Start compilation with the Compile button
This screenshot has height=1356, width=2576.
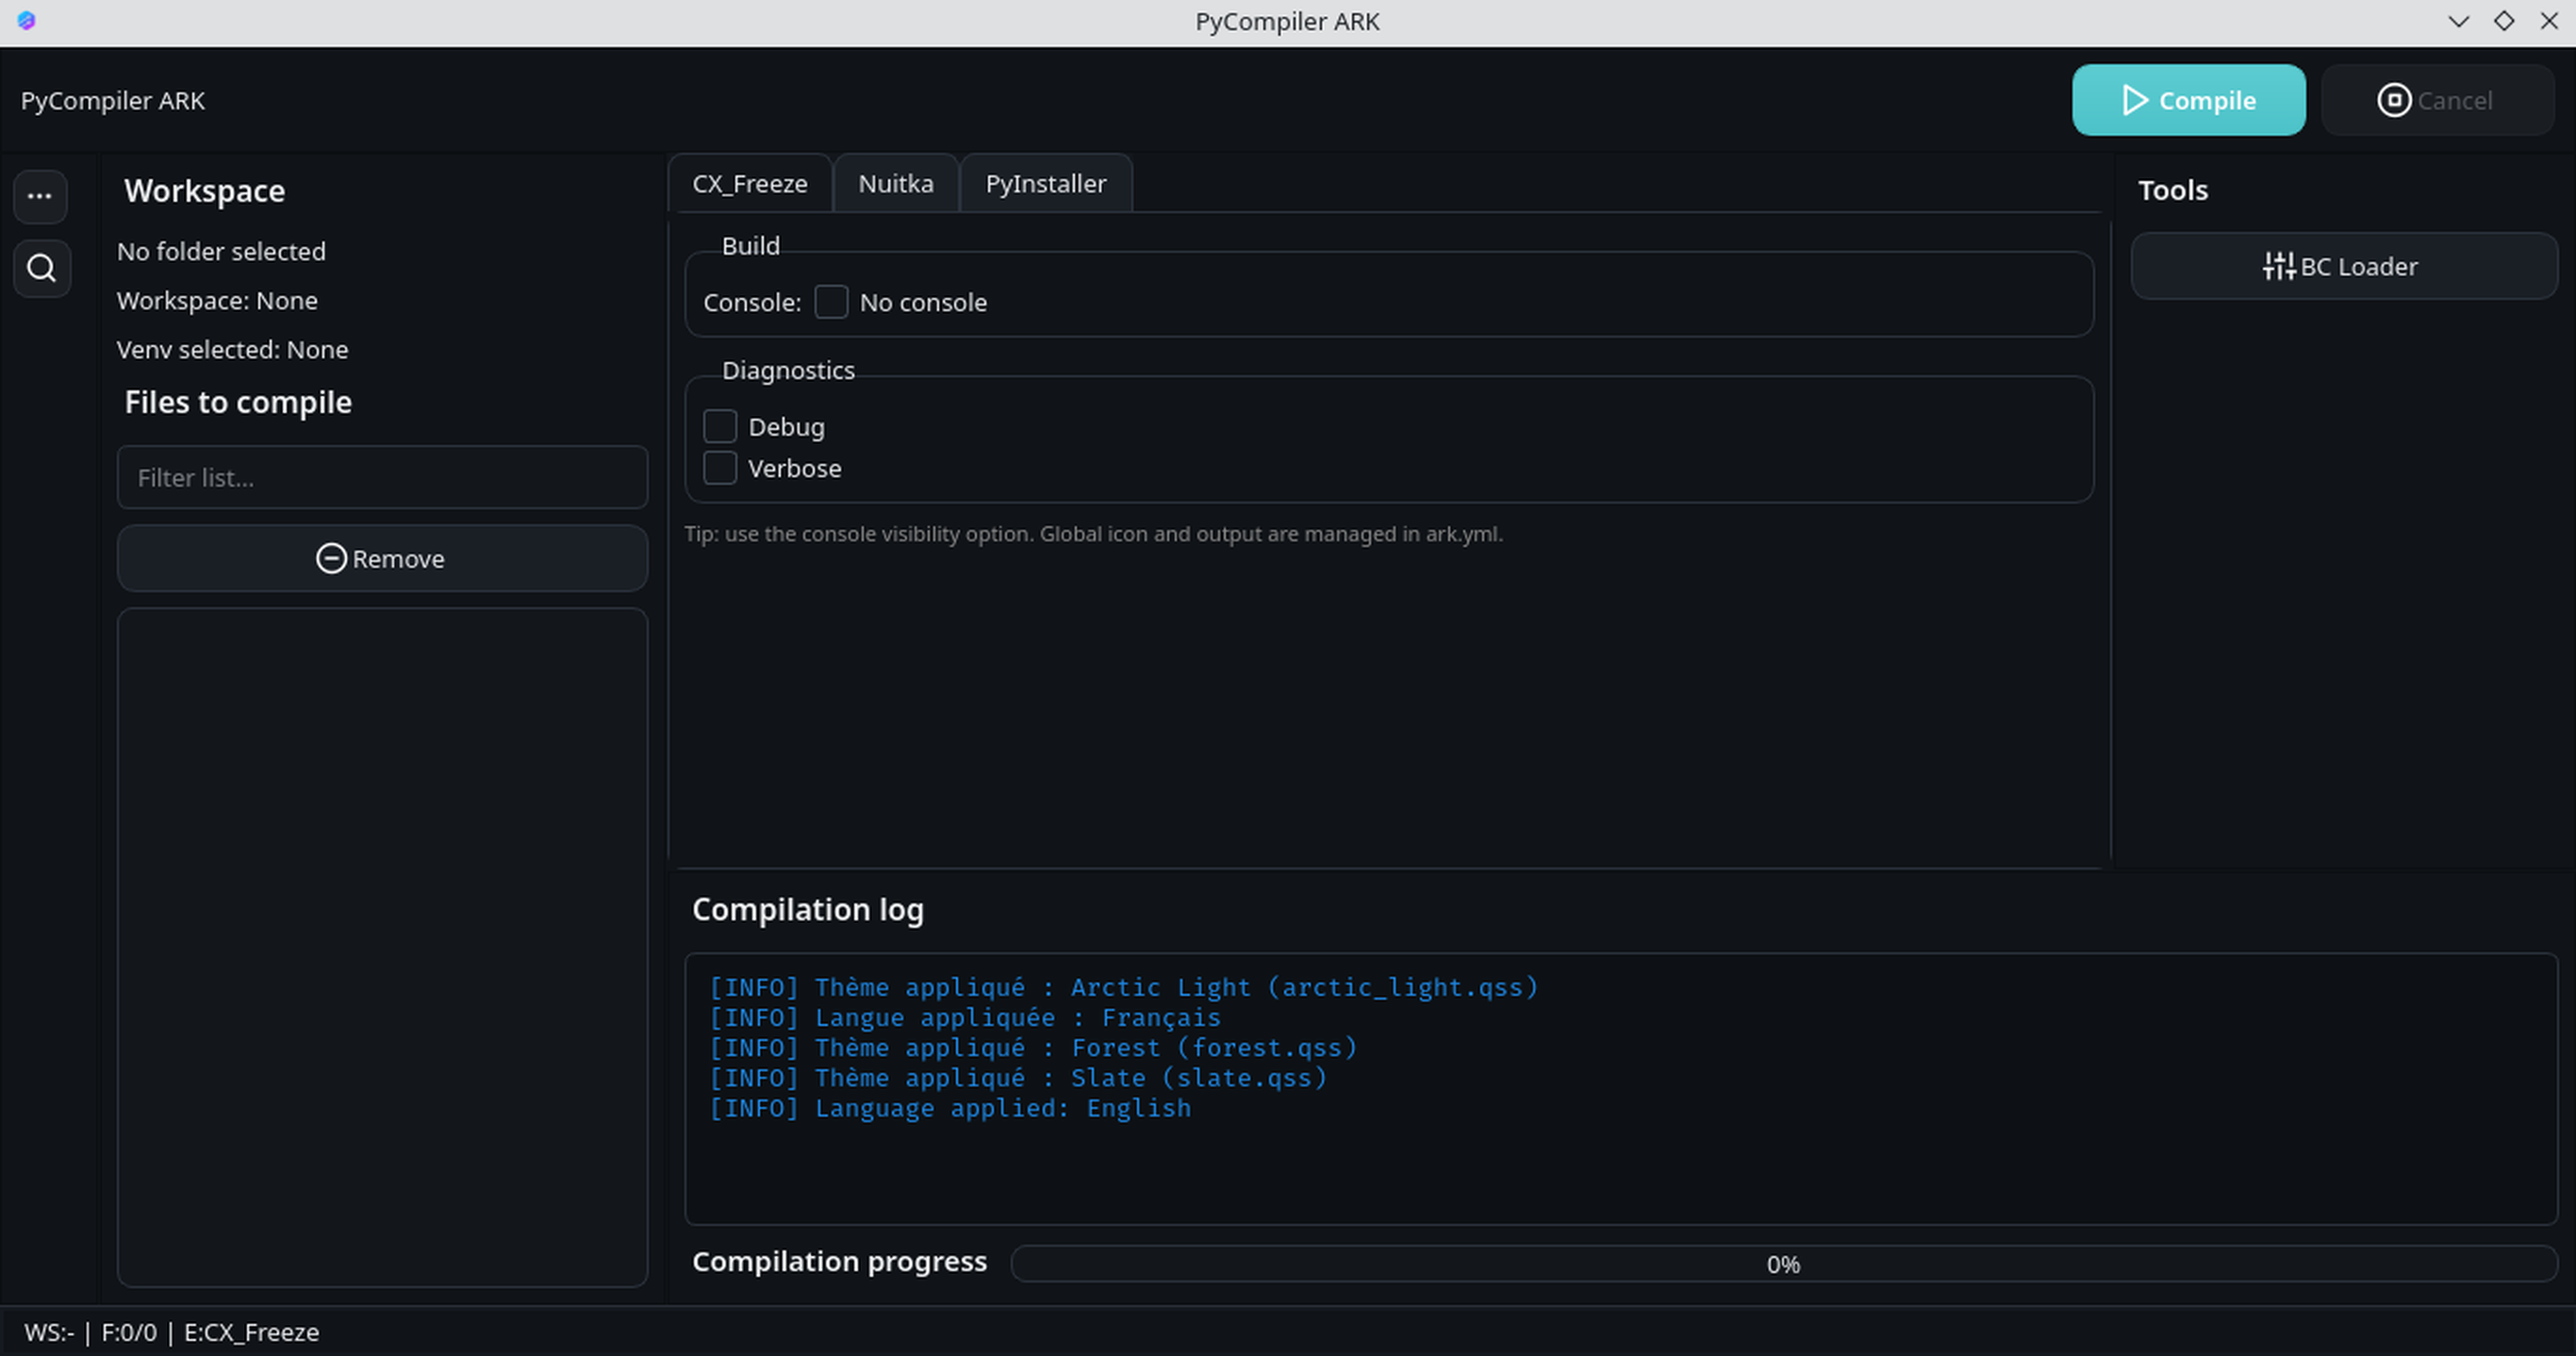point(2188,100)
